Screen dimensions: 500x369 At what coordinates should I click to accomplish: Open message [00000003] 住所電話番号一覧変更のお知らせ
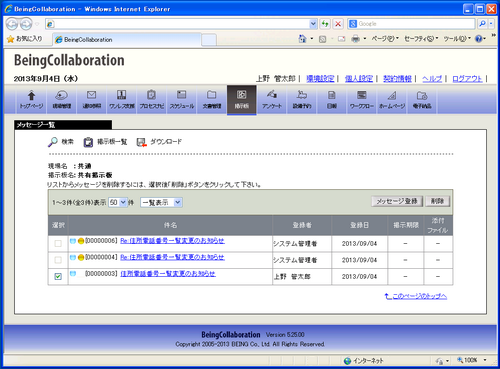[x=168, y=274]
